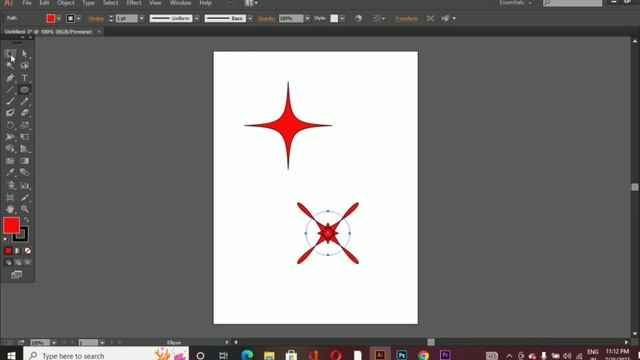Open the Select menu
This screenshot has width=640, height=360.
coord(111,3)
